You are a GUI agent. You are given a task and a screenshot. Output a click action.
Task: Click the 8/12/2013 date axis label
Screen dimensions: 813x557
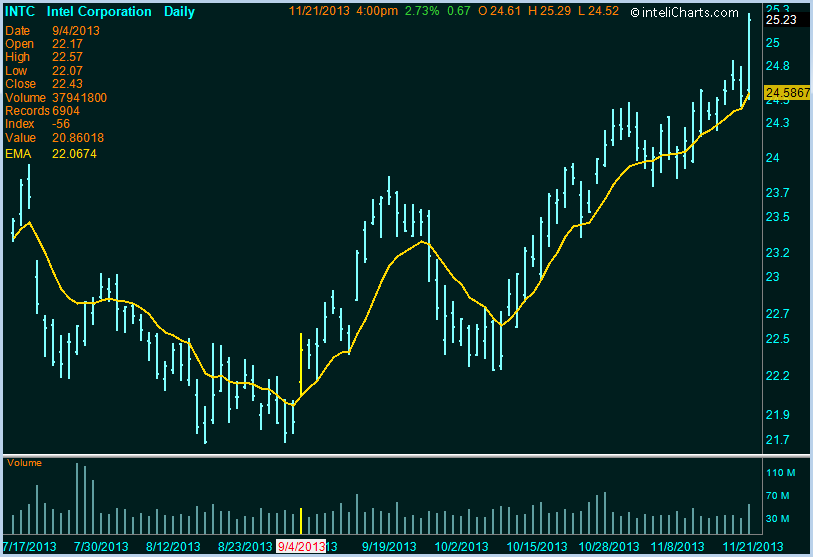click(173, 547)
